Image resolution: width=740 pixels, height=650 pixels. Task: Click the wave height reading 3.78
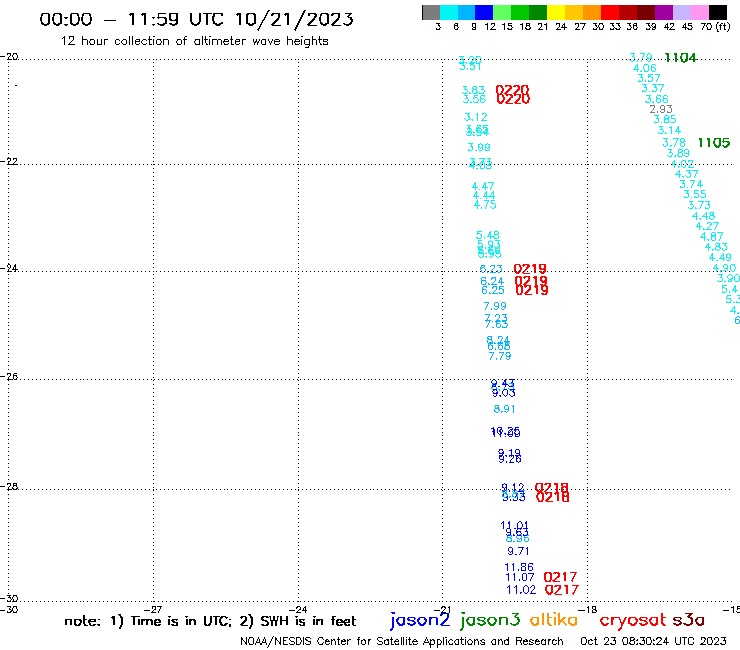[x=674, y=143]
